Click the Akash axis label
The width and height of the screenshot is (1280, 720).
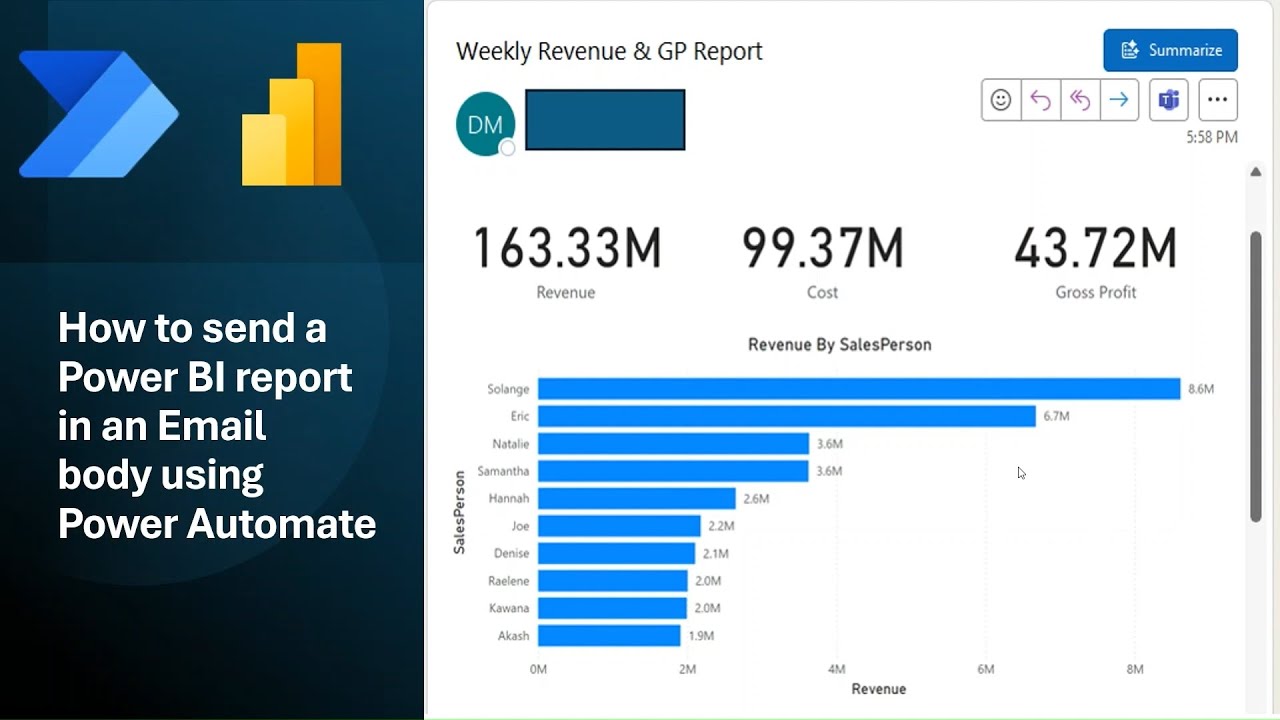point(514,636)
